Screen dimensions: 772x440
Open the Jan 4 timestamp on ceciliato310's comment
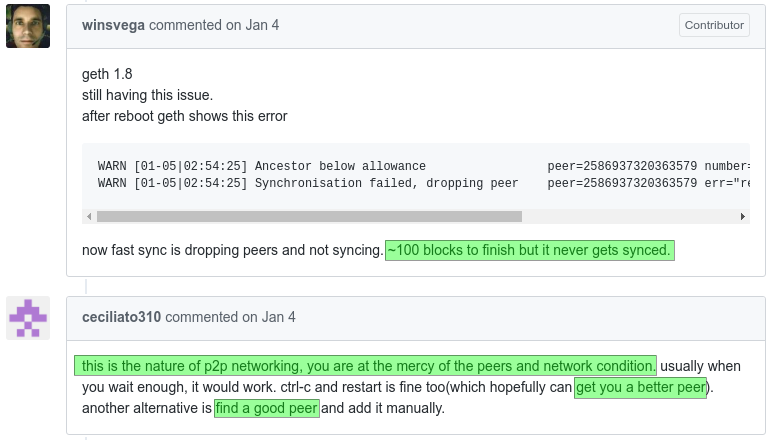pyautogui.click(x=278, y=317)
